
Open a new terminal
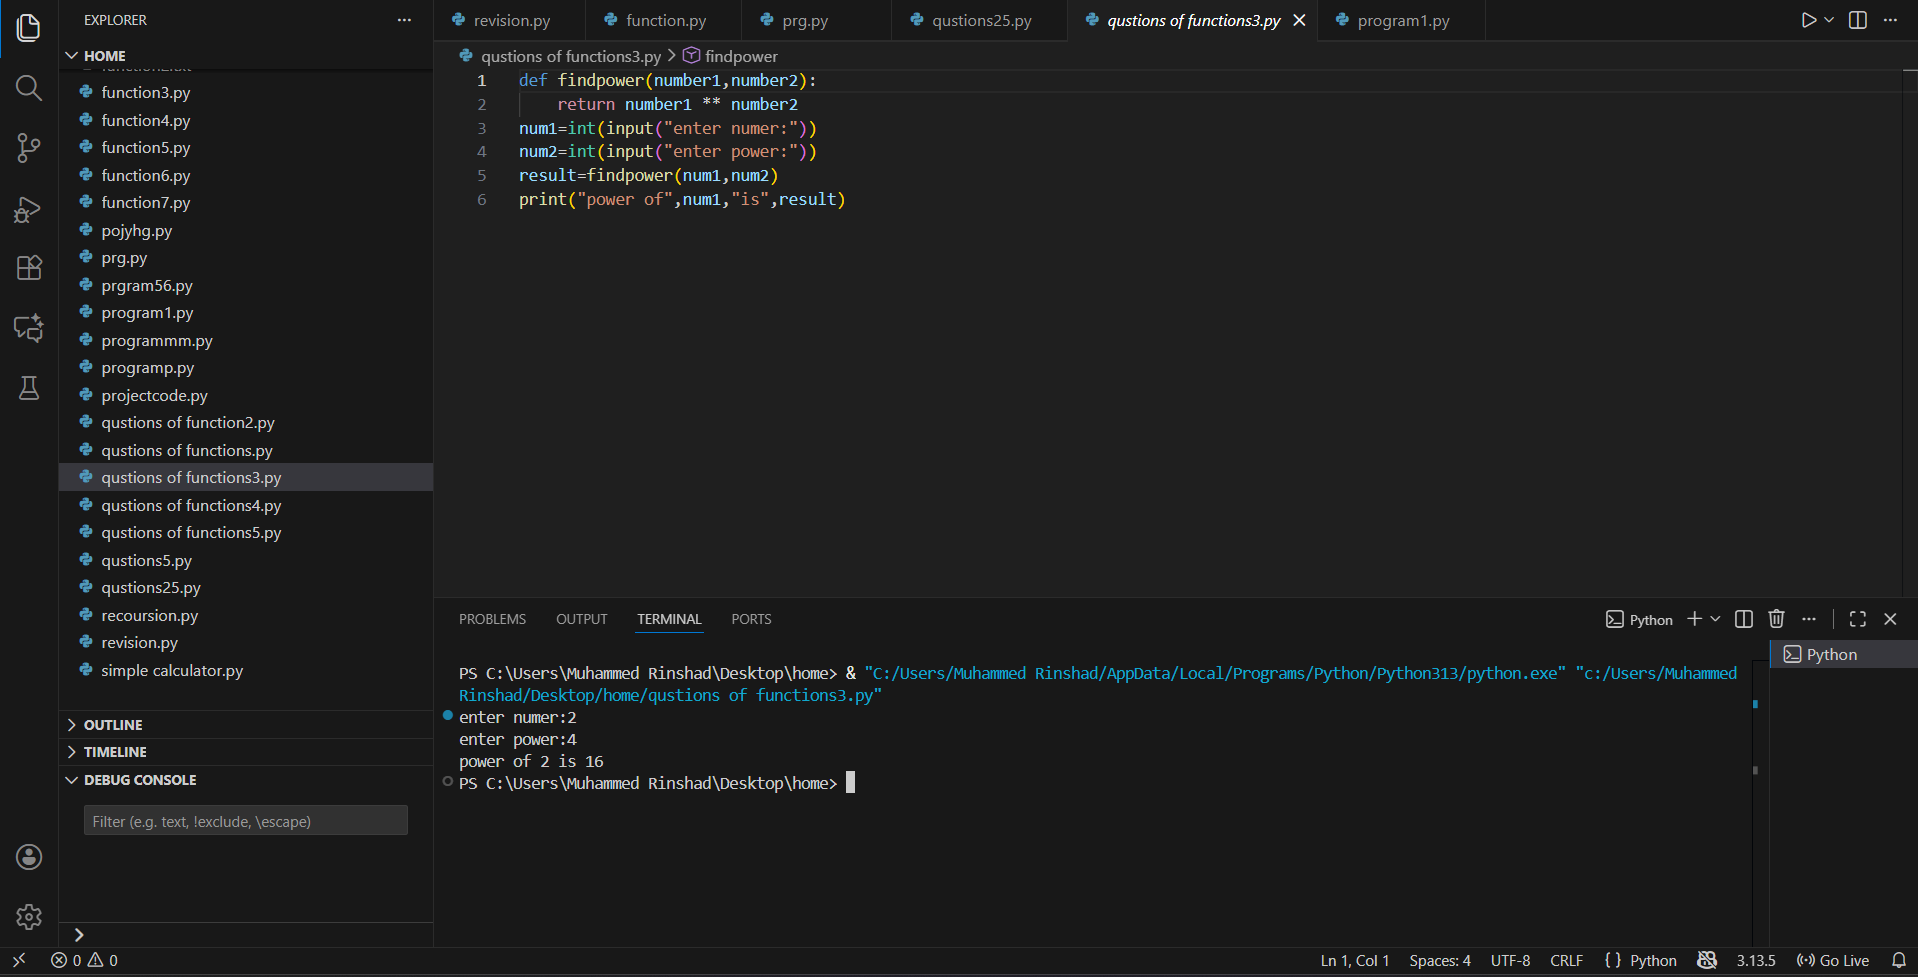click(x=1694, y=619)
